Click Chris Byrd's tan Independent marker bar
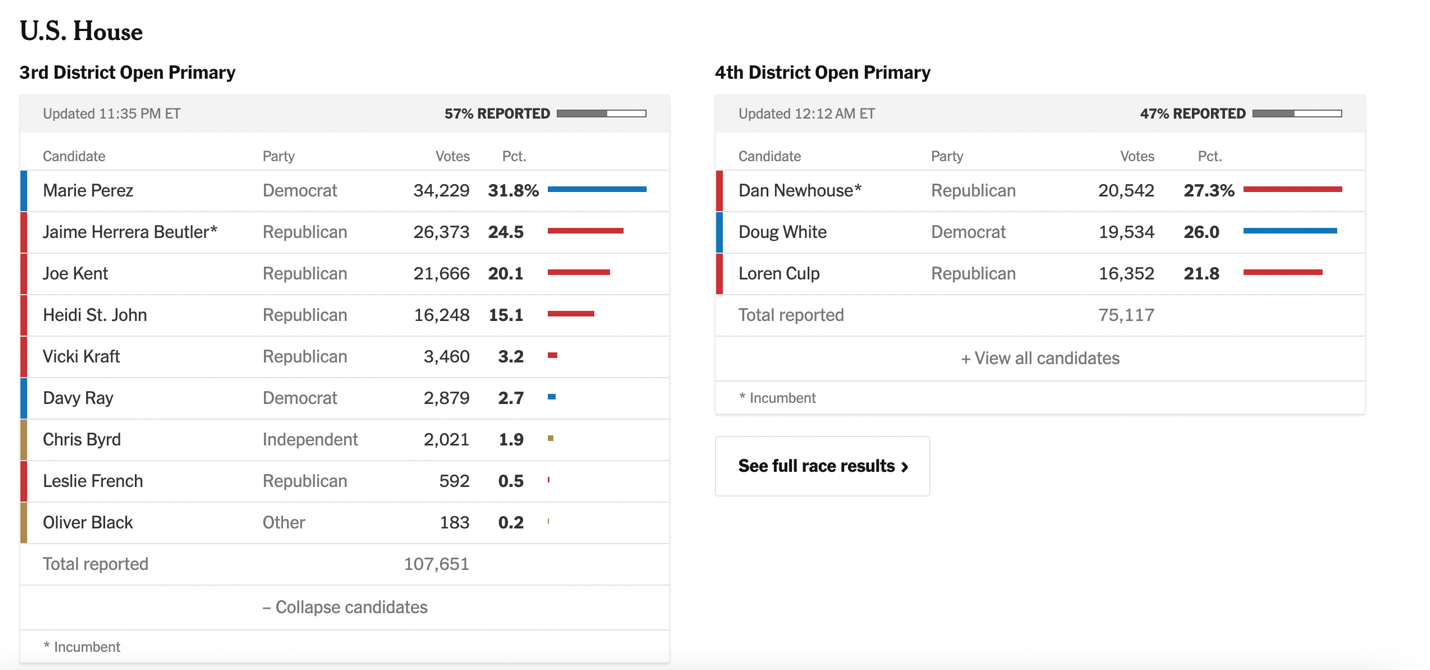 pyautogui.click(x=24, y=439)
